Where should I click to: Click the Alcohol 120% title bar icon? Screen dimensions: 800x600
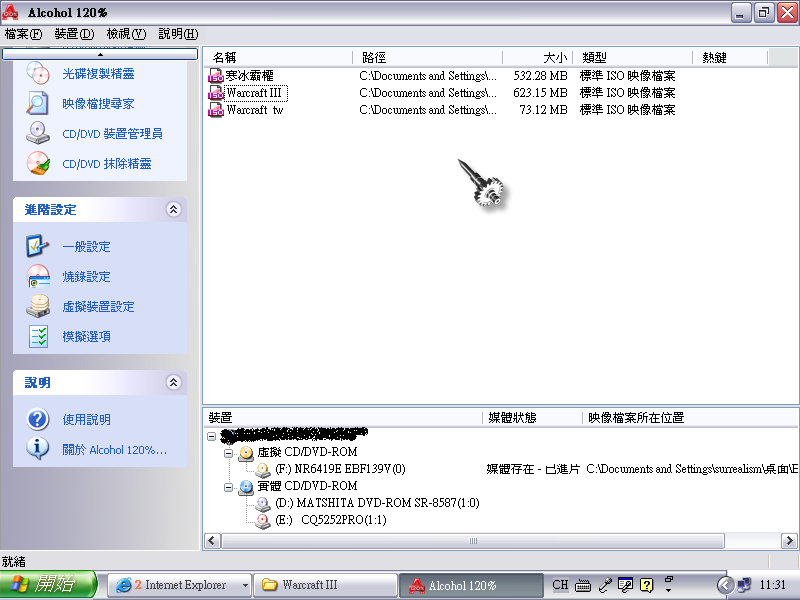[x=10, y=12]
